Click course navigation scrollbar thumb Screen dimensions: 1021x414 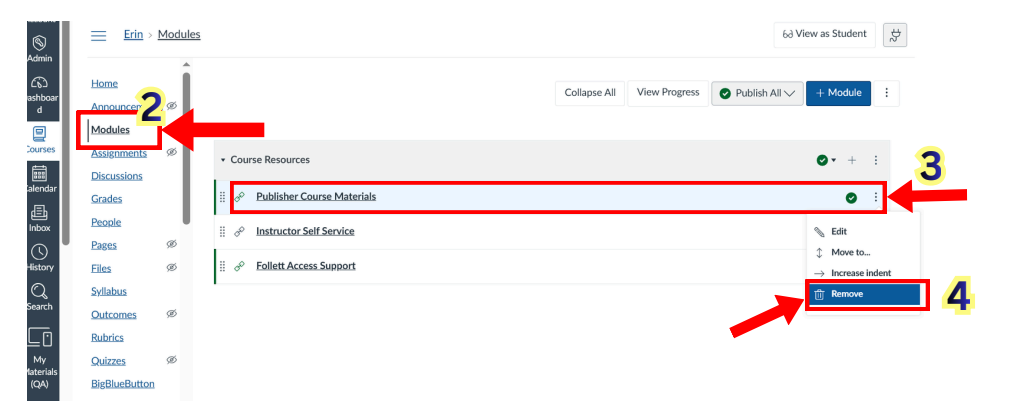(x=186, y=148)
